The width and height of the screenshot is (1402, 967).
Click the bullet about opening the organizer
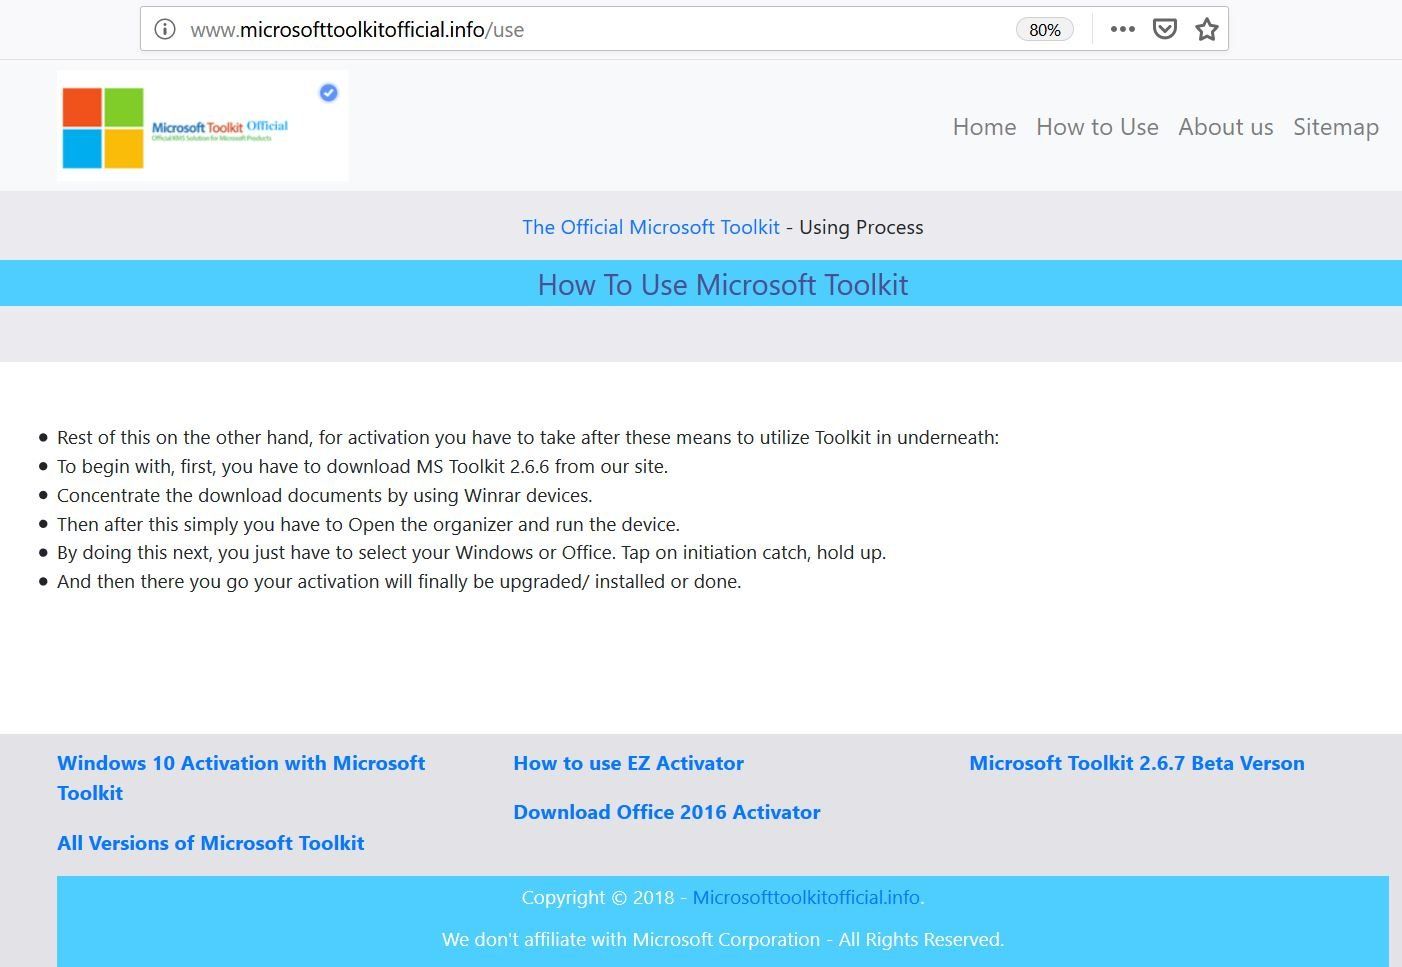tap(368, 524)
